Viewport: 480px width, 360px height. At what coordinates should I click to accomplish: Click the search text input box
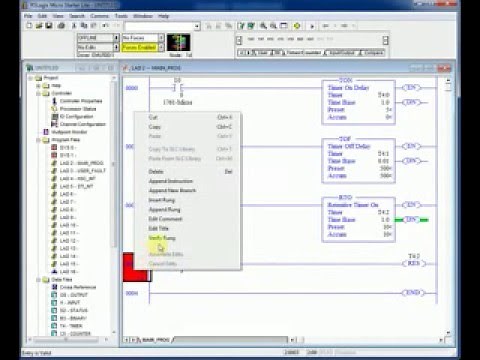point(159,26)
